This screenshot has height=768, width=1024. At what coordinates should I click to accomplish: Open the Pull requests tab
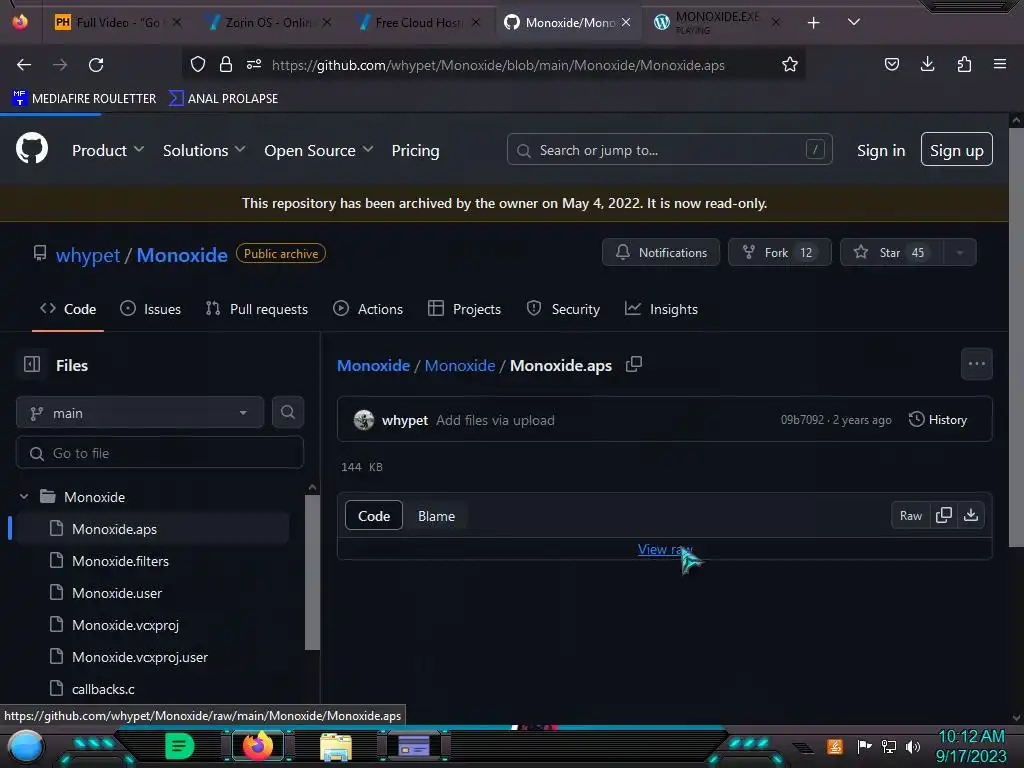click(256, 309)
